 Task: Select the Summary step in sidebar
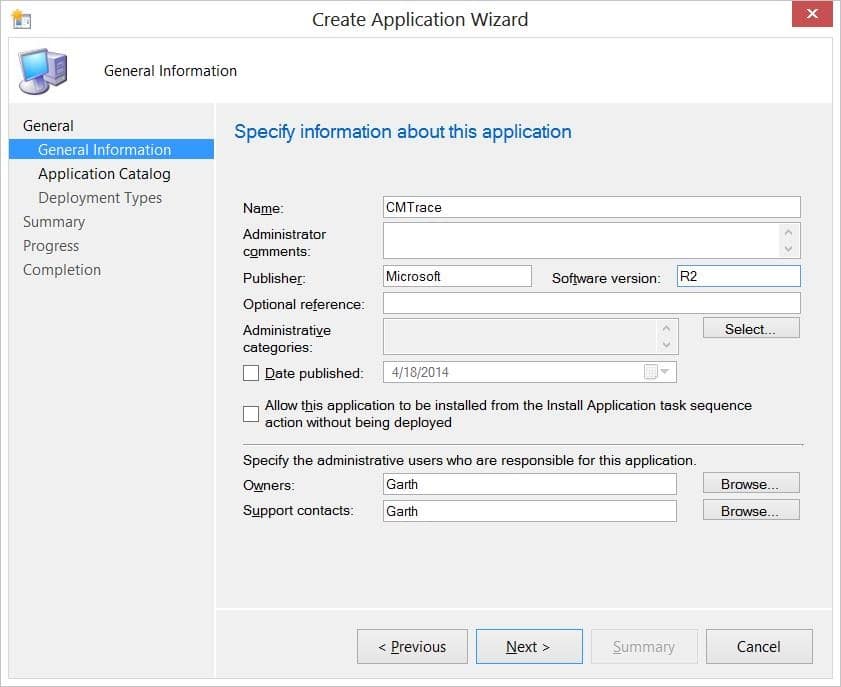54,221
